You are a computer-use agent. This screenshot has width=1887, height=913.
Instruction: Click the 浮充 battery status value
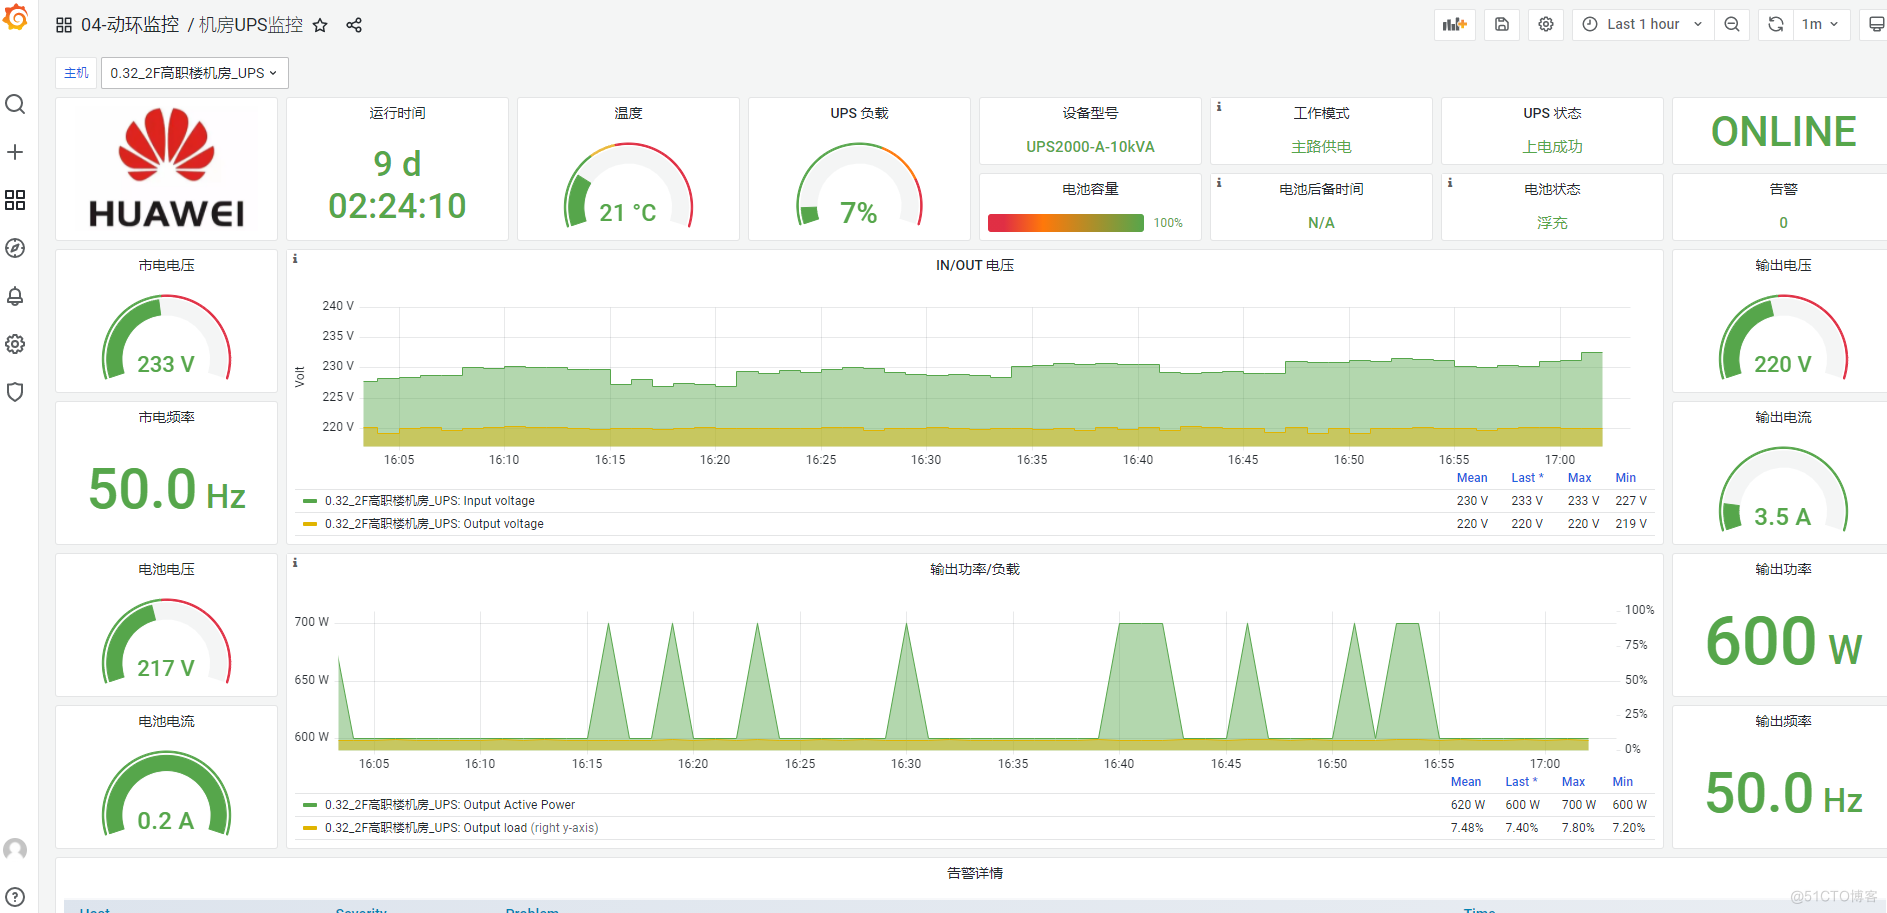(x=1552, y=223)
